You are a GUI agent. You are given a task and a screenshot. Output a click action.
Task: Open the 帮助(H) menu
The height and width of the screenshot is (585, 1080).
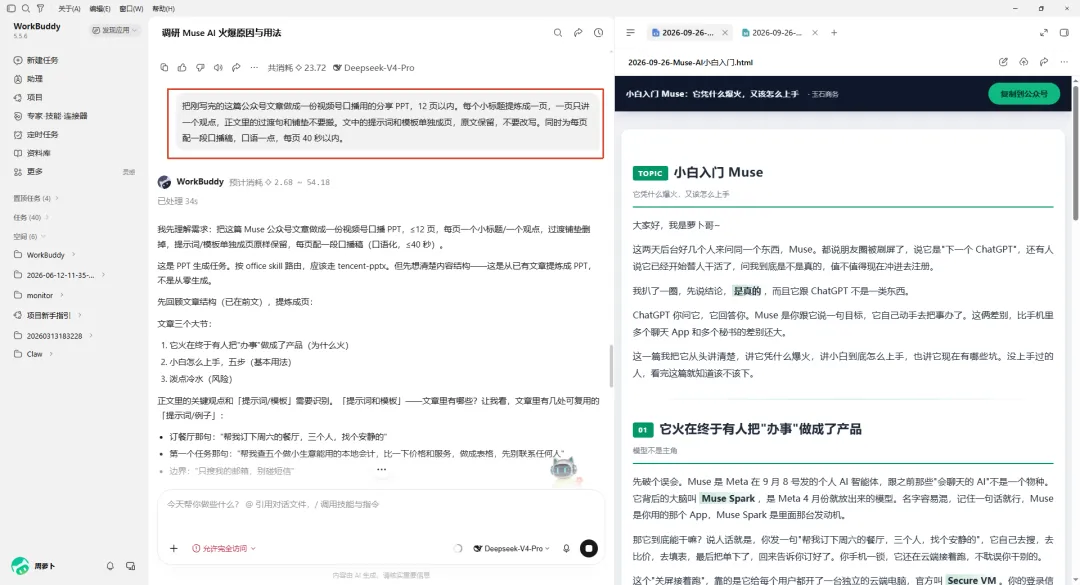163,9
